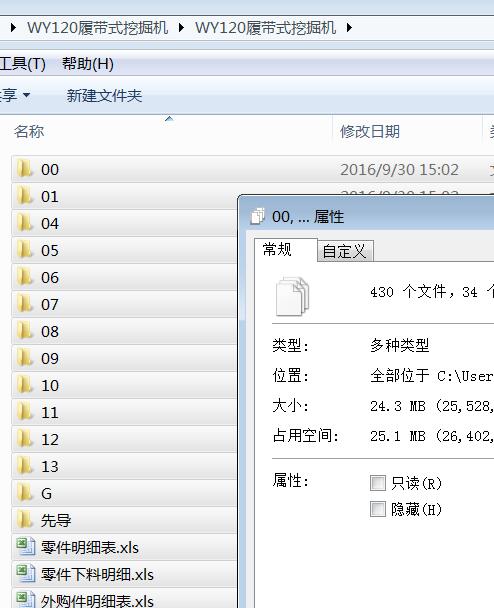The width and height of the screenshot is (494, 608).
Task: Click the 多种类型 type value
Action: 400,345
